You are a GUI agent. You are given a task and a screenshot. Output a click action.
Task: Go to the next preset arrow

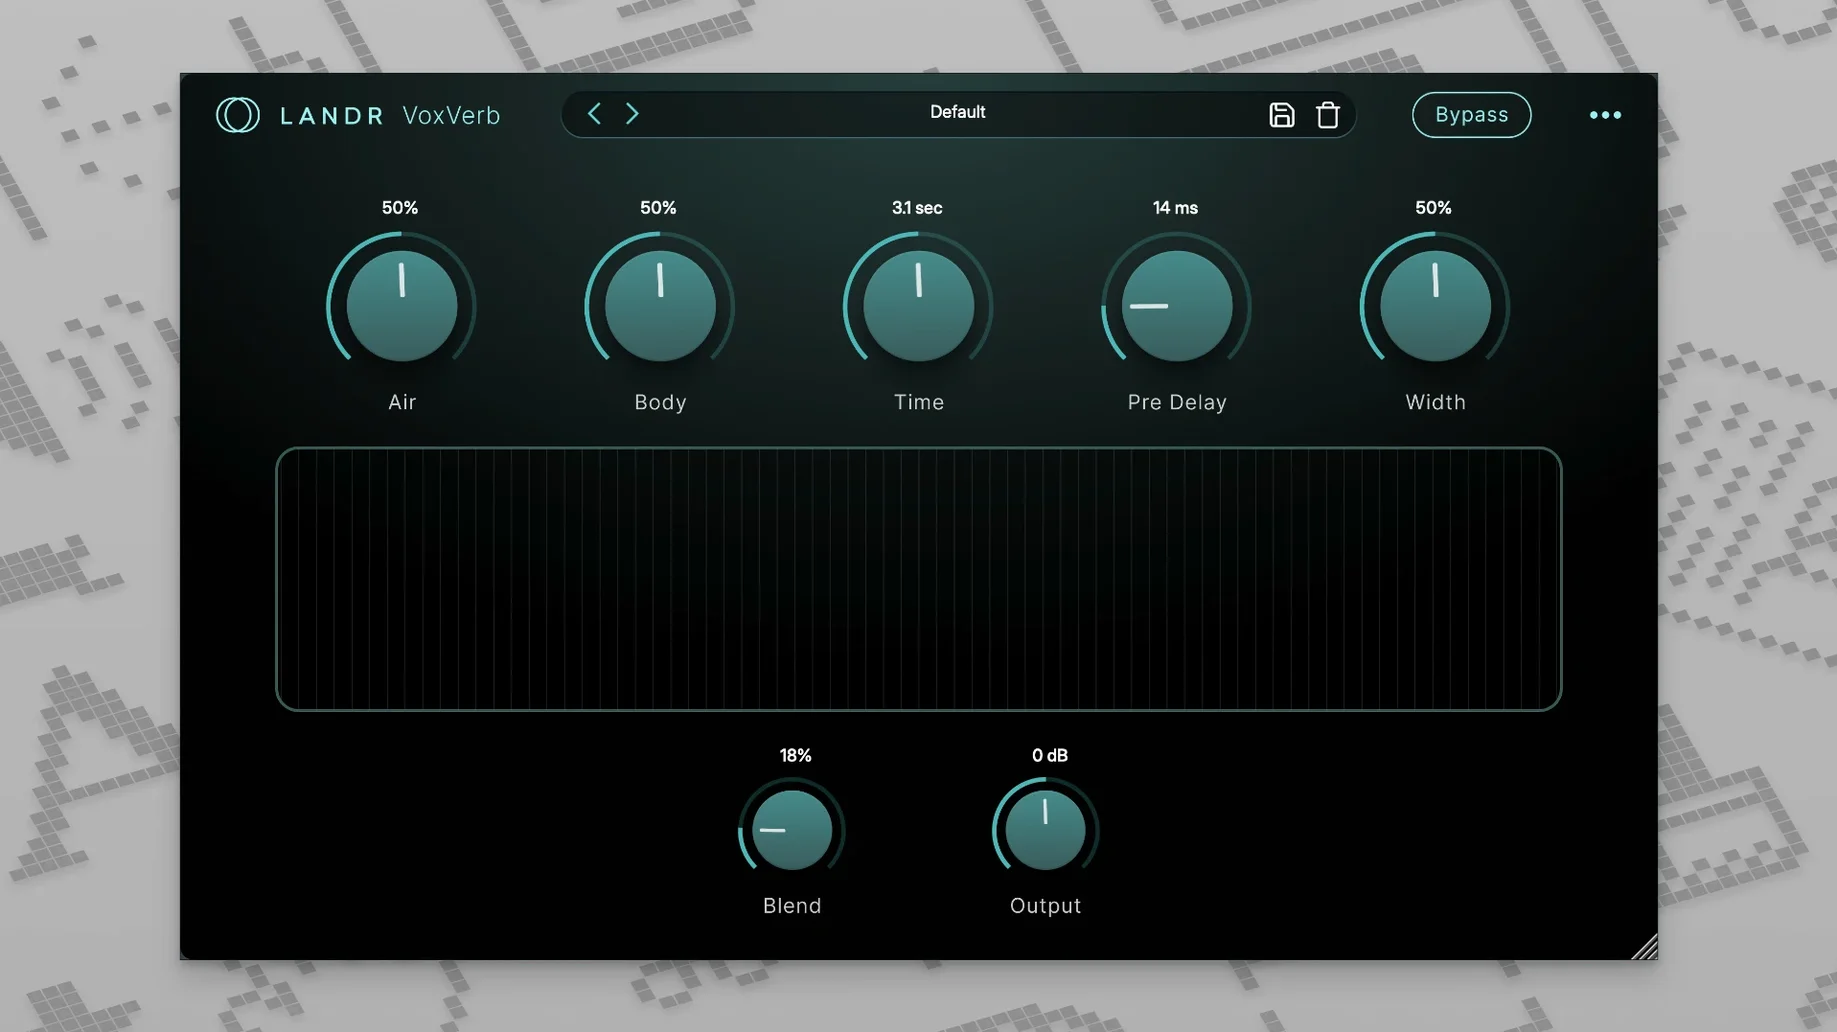click(x=632, y=113)
